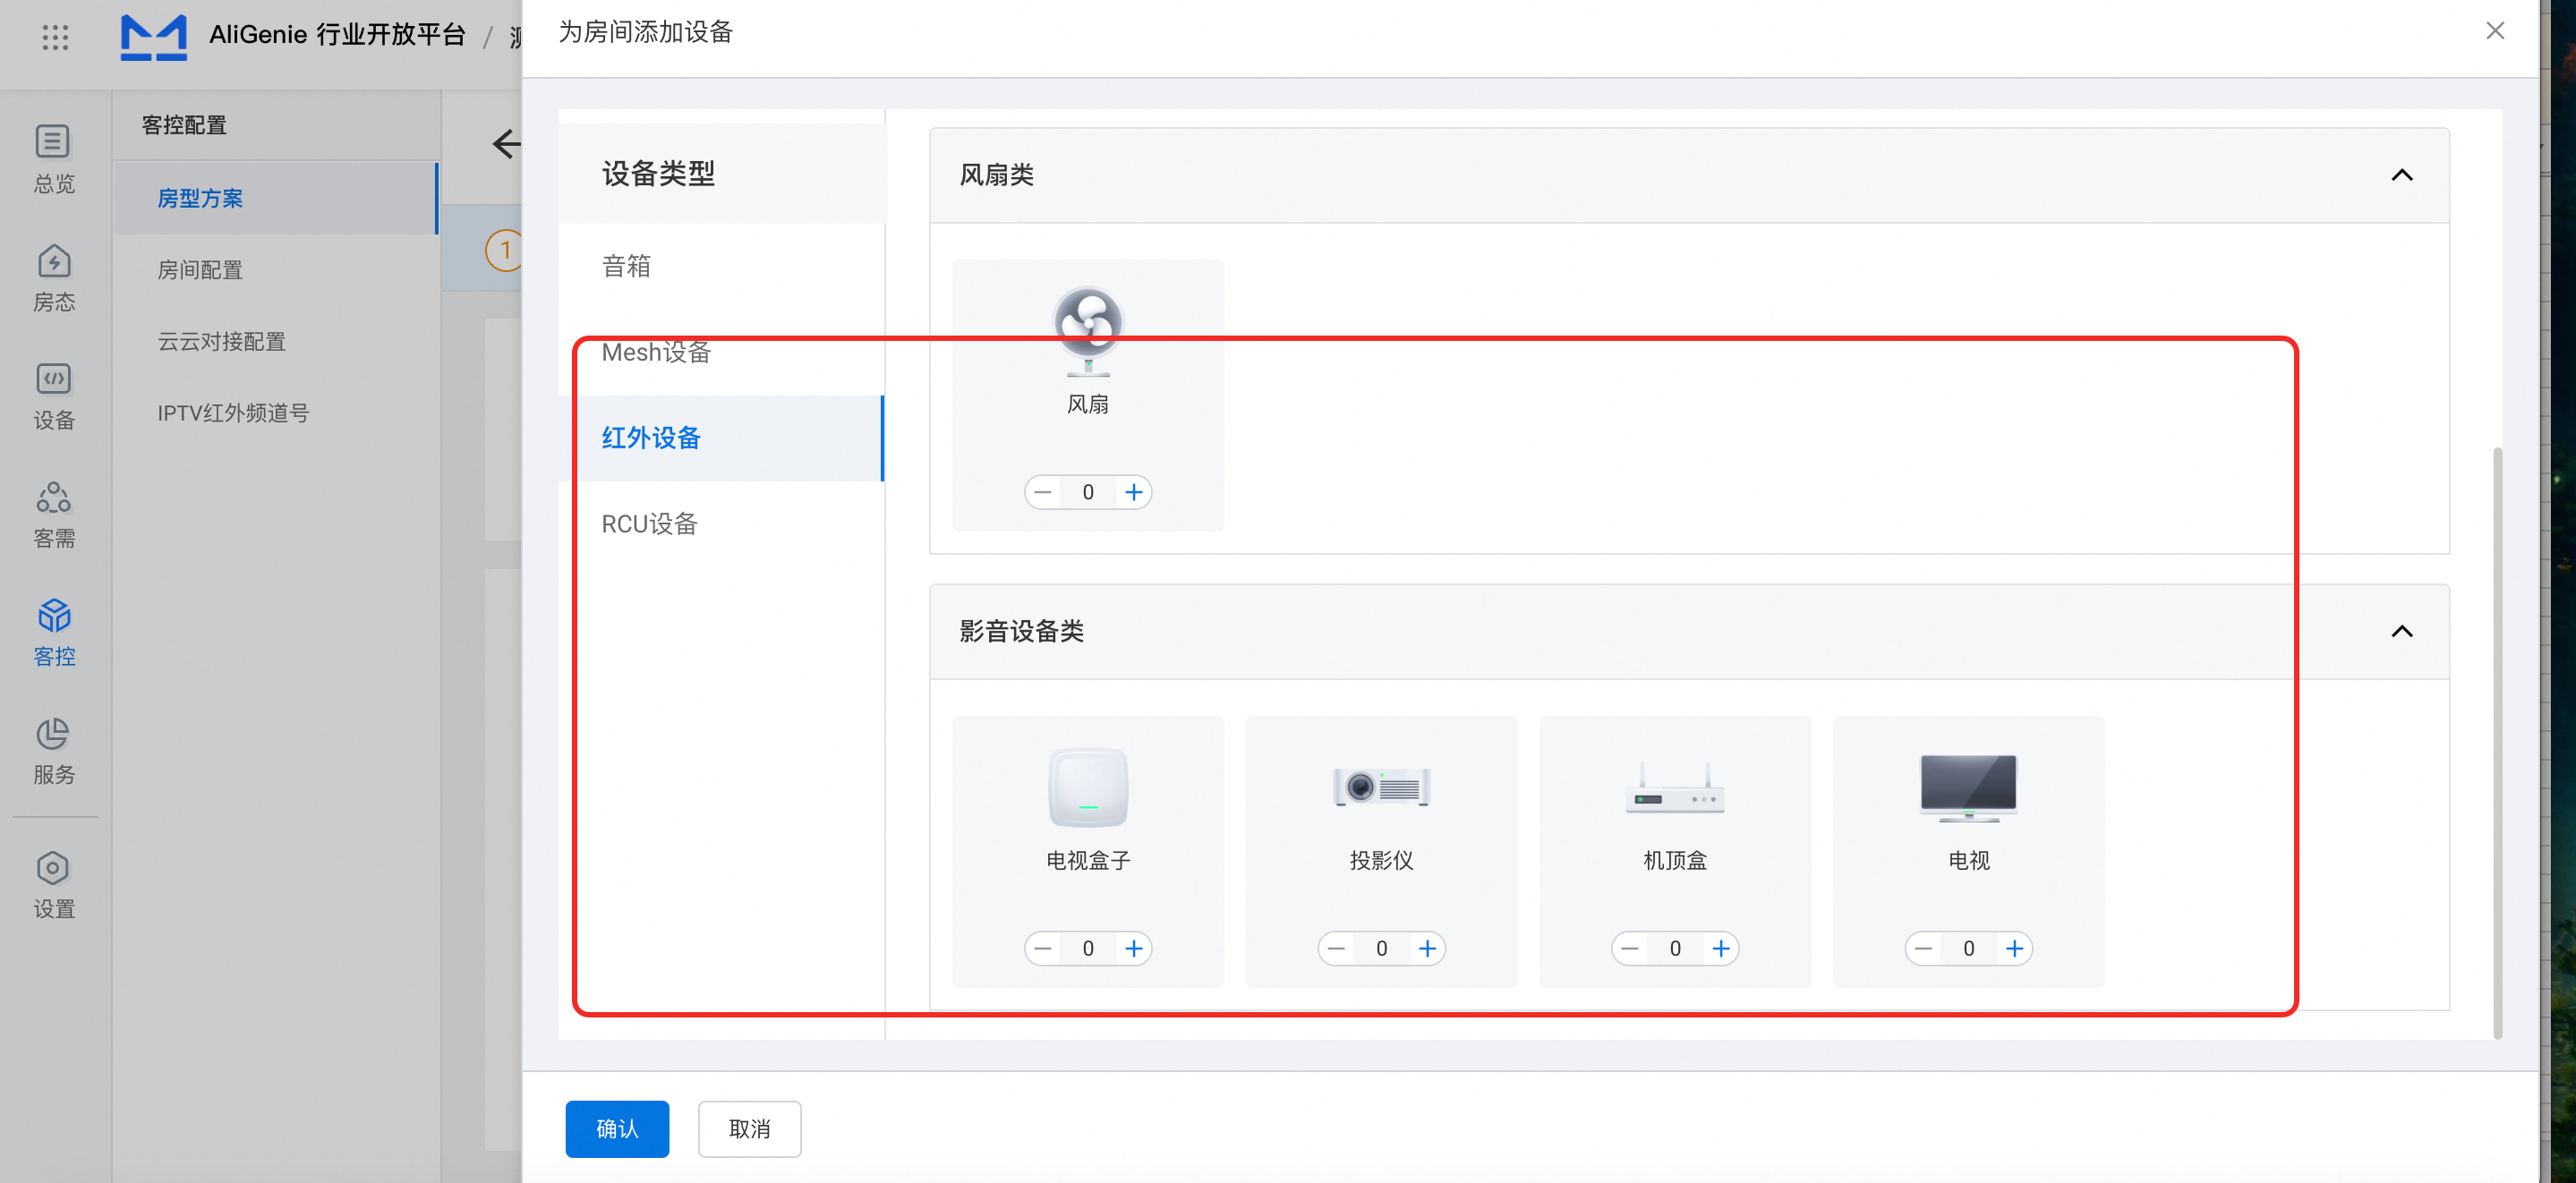Decrease the 投影仪 projector quantity
2576x1183 pixels.
[1336, 948]
